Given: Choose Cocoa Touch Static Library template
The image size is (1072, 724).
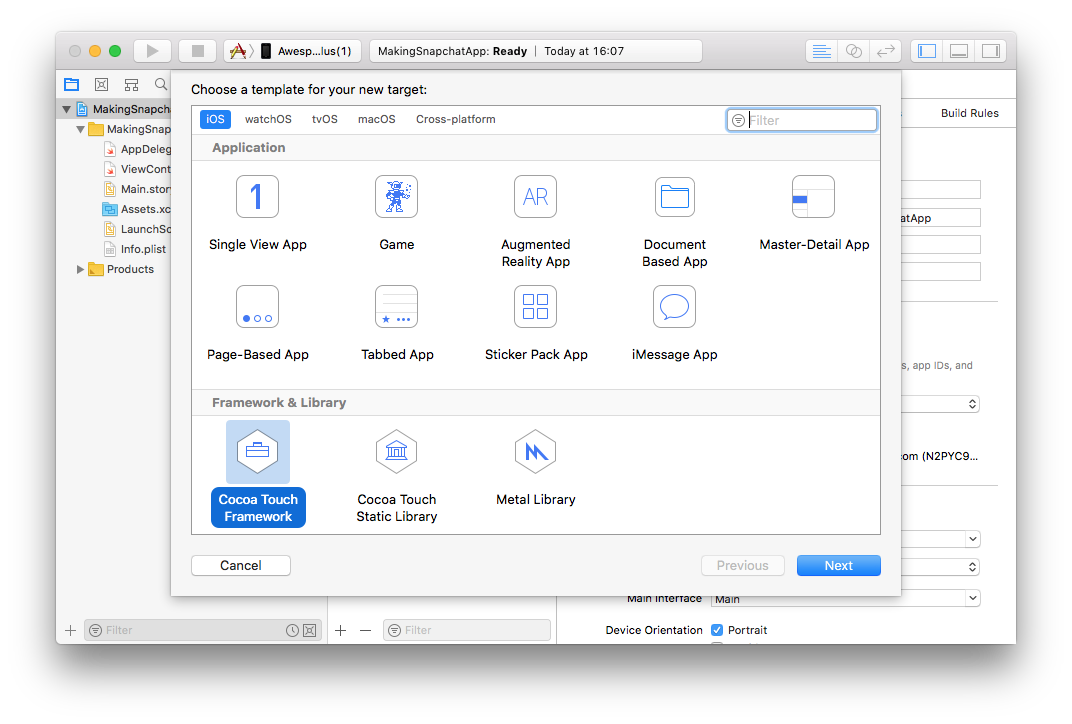Looking at the screenshot, I should (397, 475).
